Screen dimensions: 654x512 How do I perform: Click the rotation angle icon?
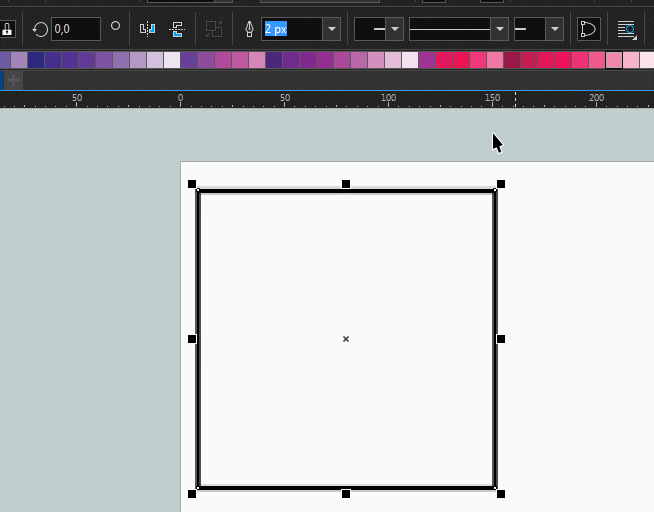[40, 29]
